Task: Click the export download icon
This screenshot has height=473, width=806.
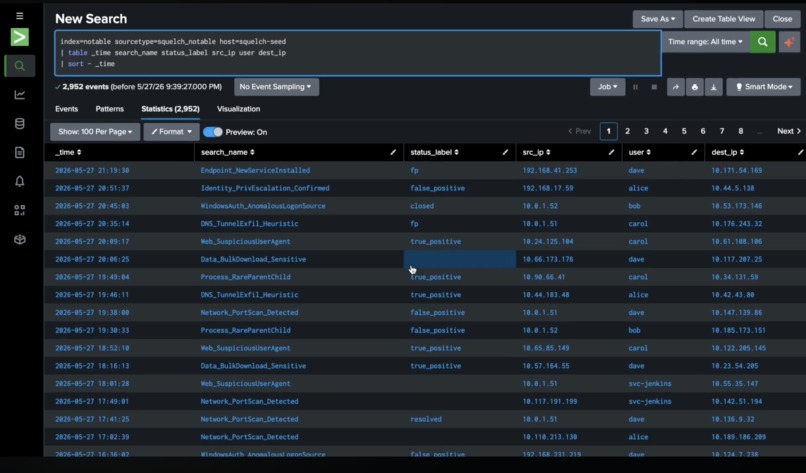Action: (x=713, y=87)
